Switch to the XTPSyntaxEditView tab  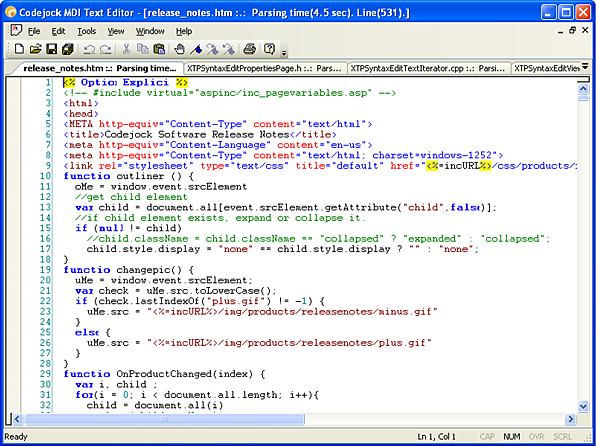pyautogui.click(x=546, y=69)
